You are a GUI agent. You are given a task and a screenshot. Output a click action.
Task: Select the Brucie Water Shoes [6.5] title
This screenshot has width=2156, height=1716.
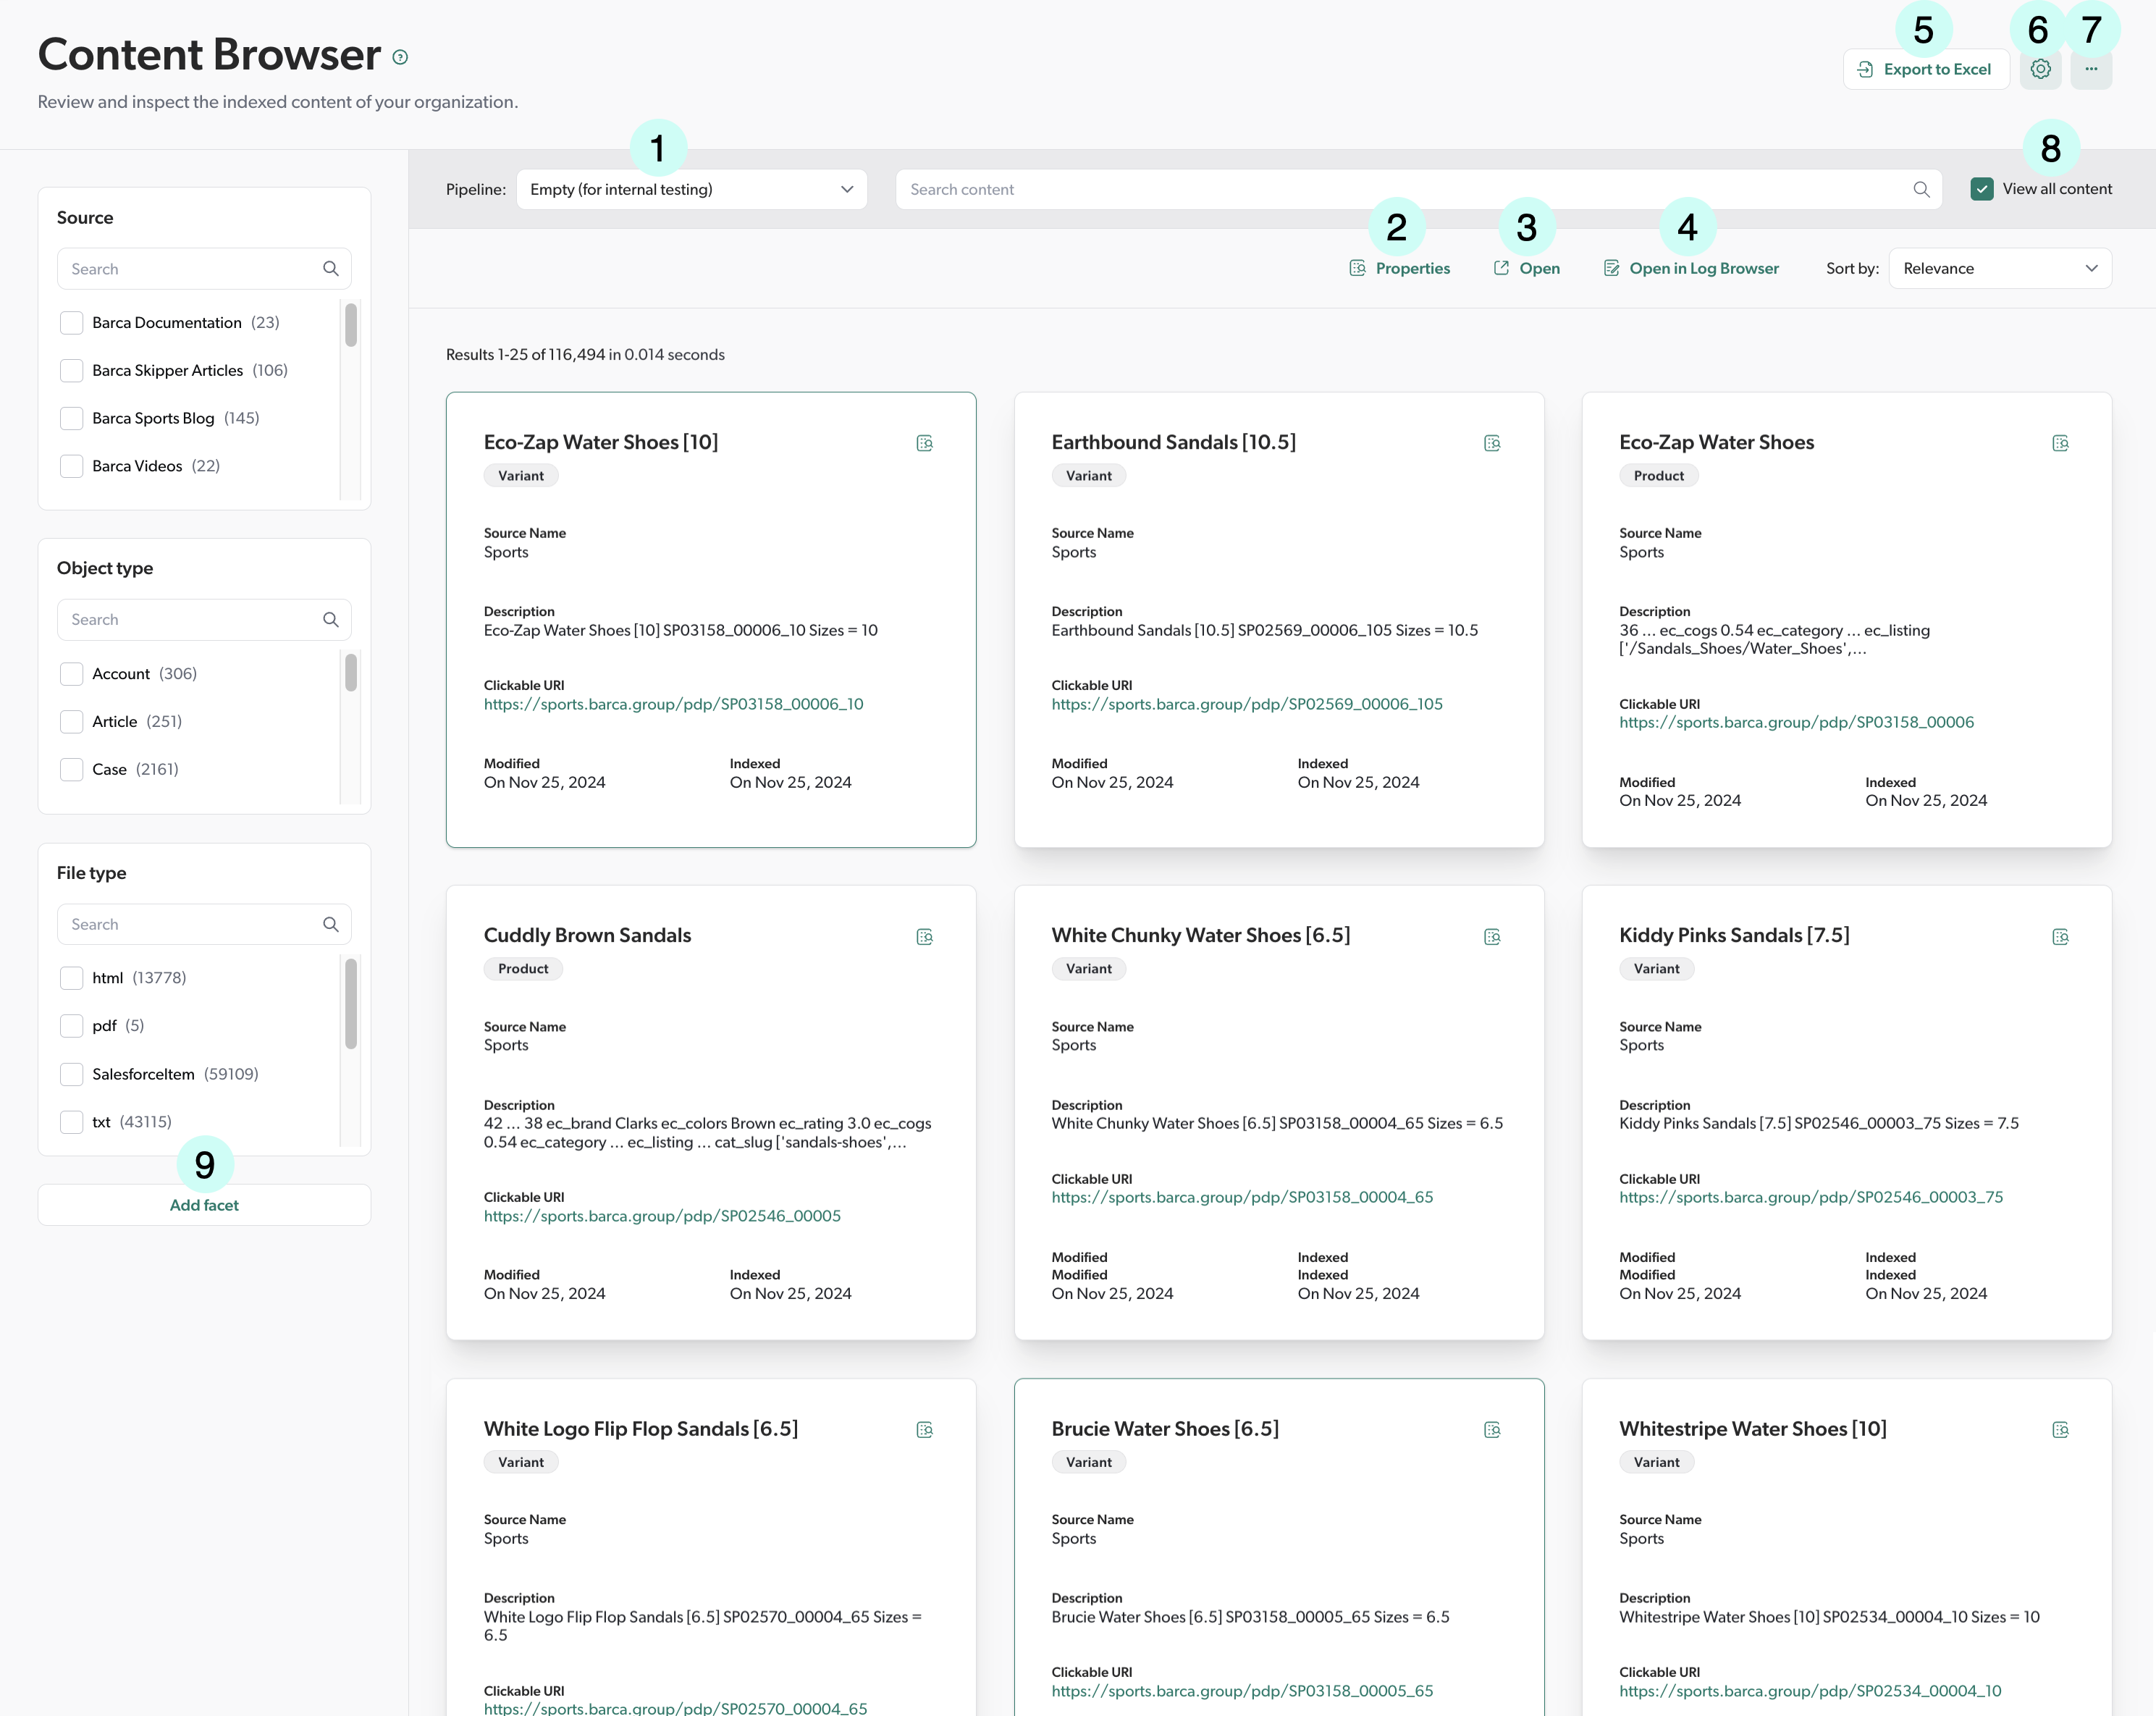[1165, 1429]
